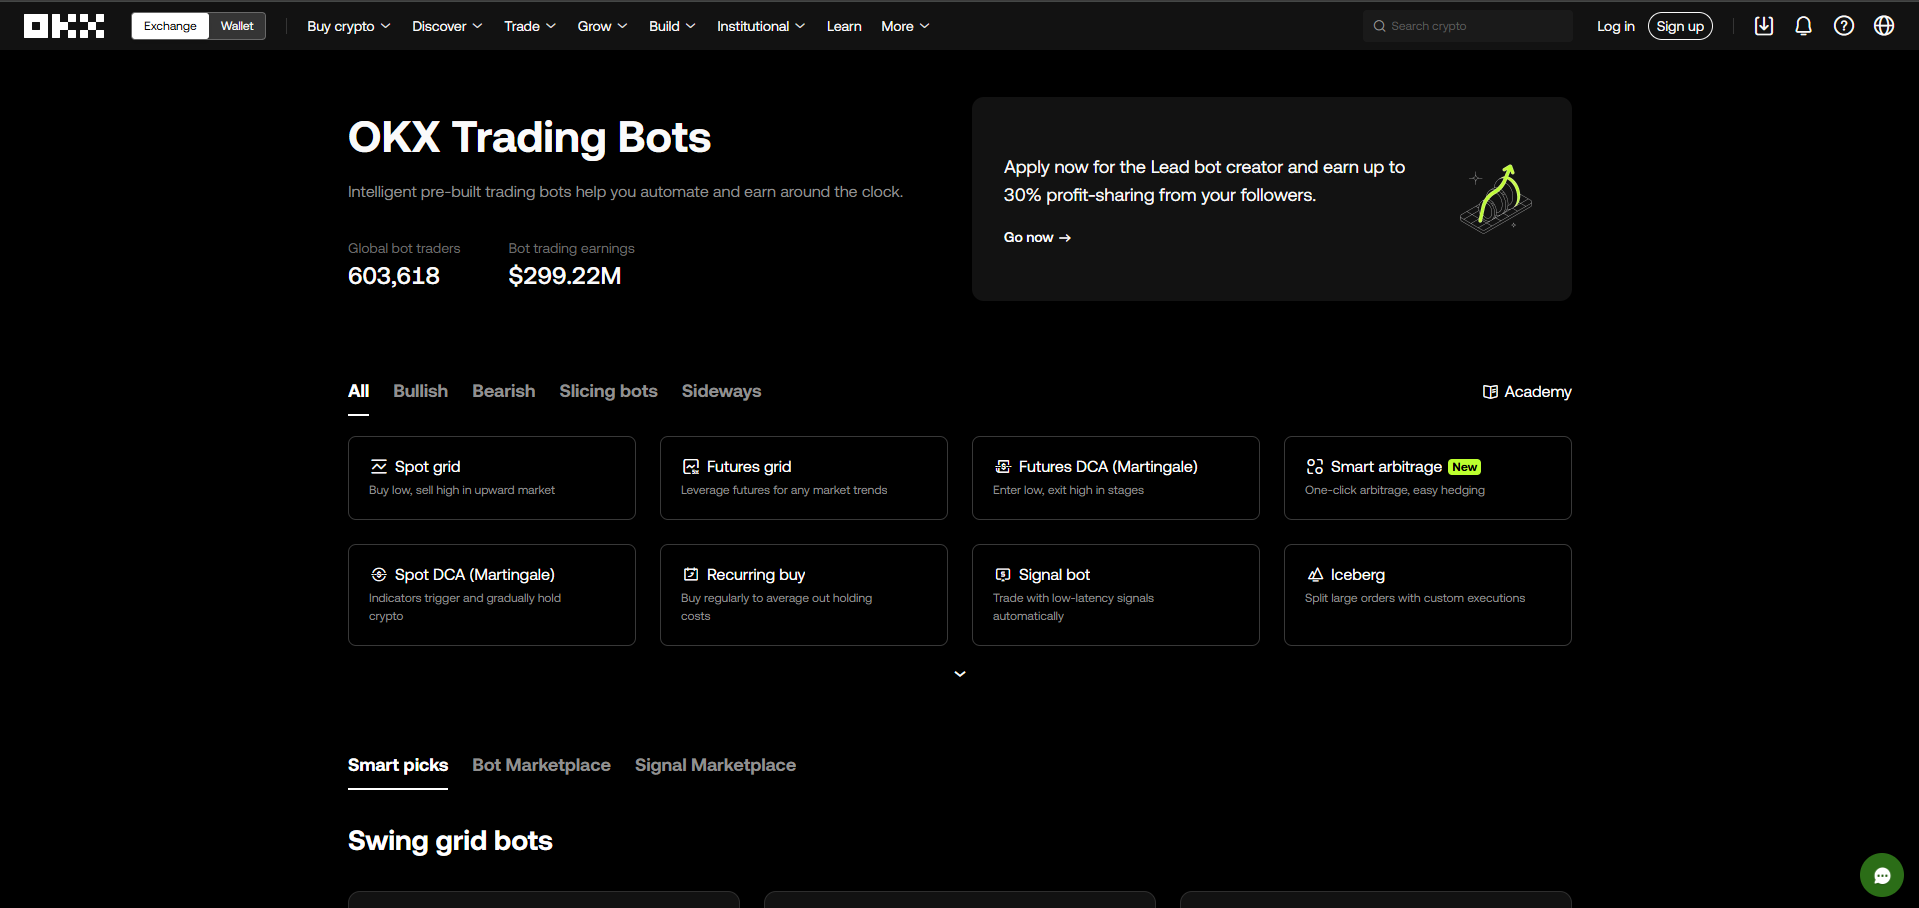Expand the Buy crypto menu
Image resolution: width=1919 pixels, height=908 pixels.
point(348,26)
